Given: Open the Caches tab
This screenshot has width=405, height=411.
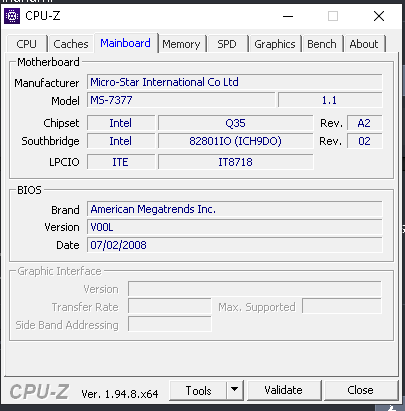Looking at the screenshot, I should point(71,44).
